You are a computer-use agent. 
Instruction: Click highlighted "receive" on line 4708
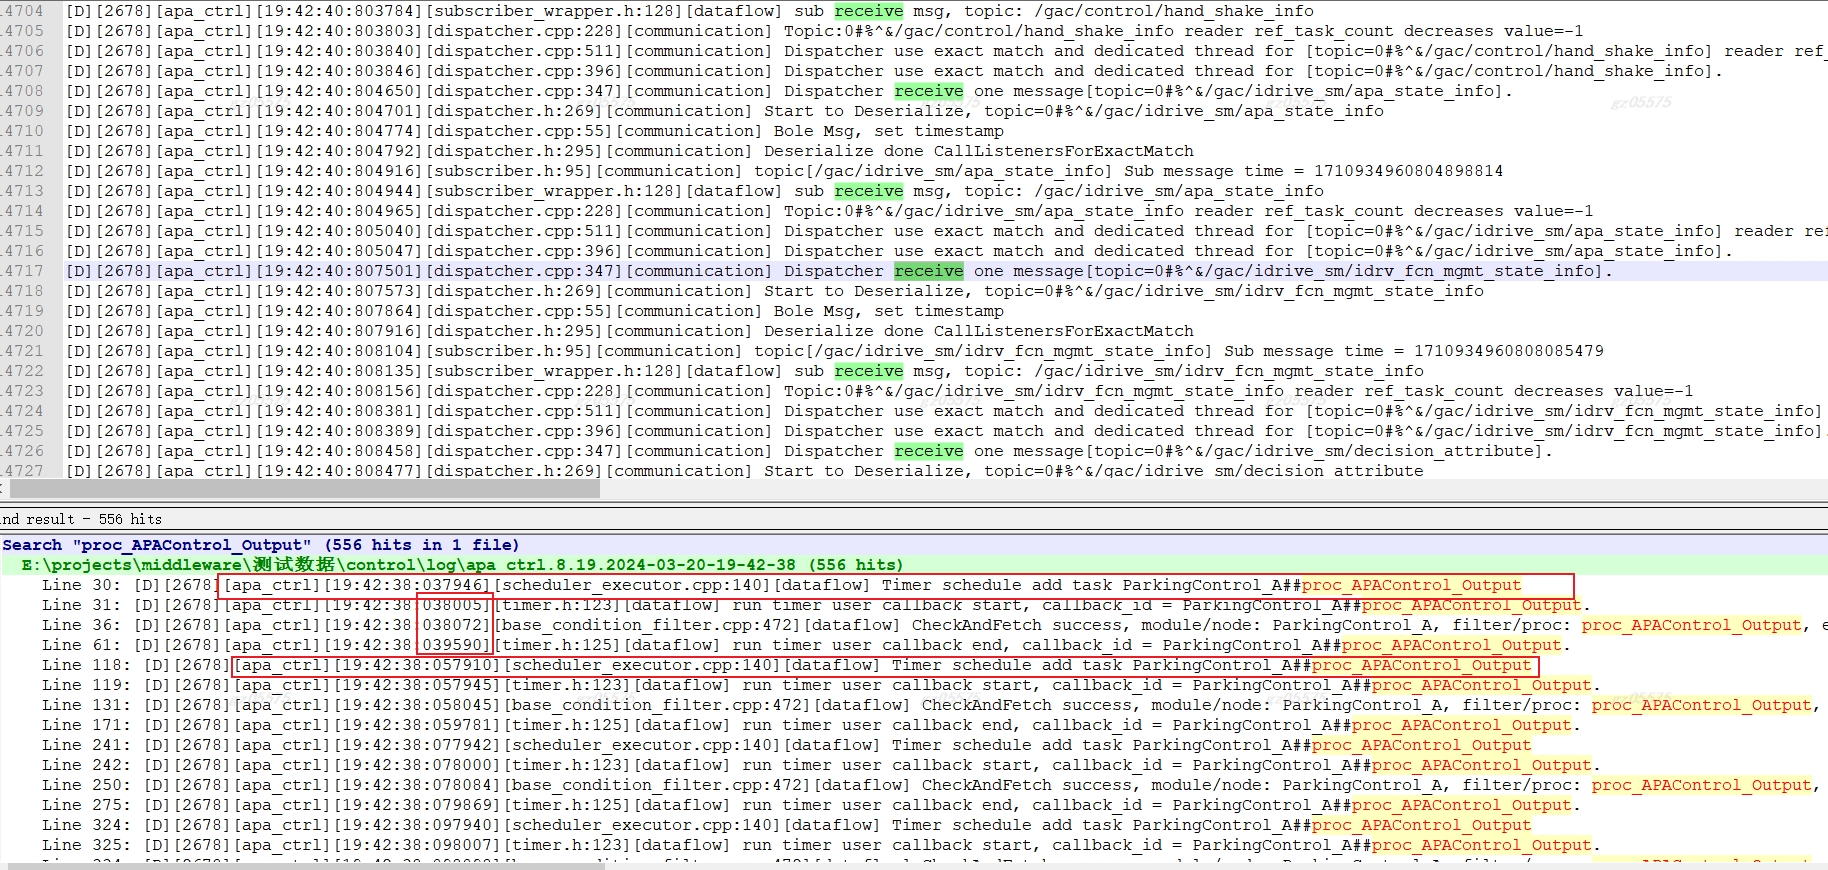coord(928,91)
